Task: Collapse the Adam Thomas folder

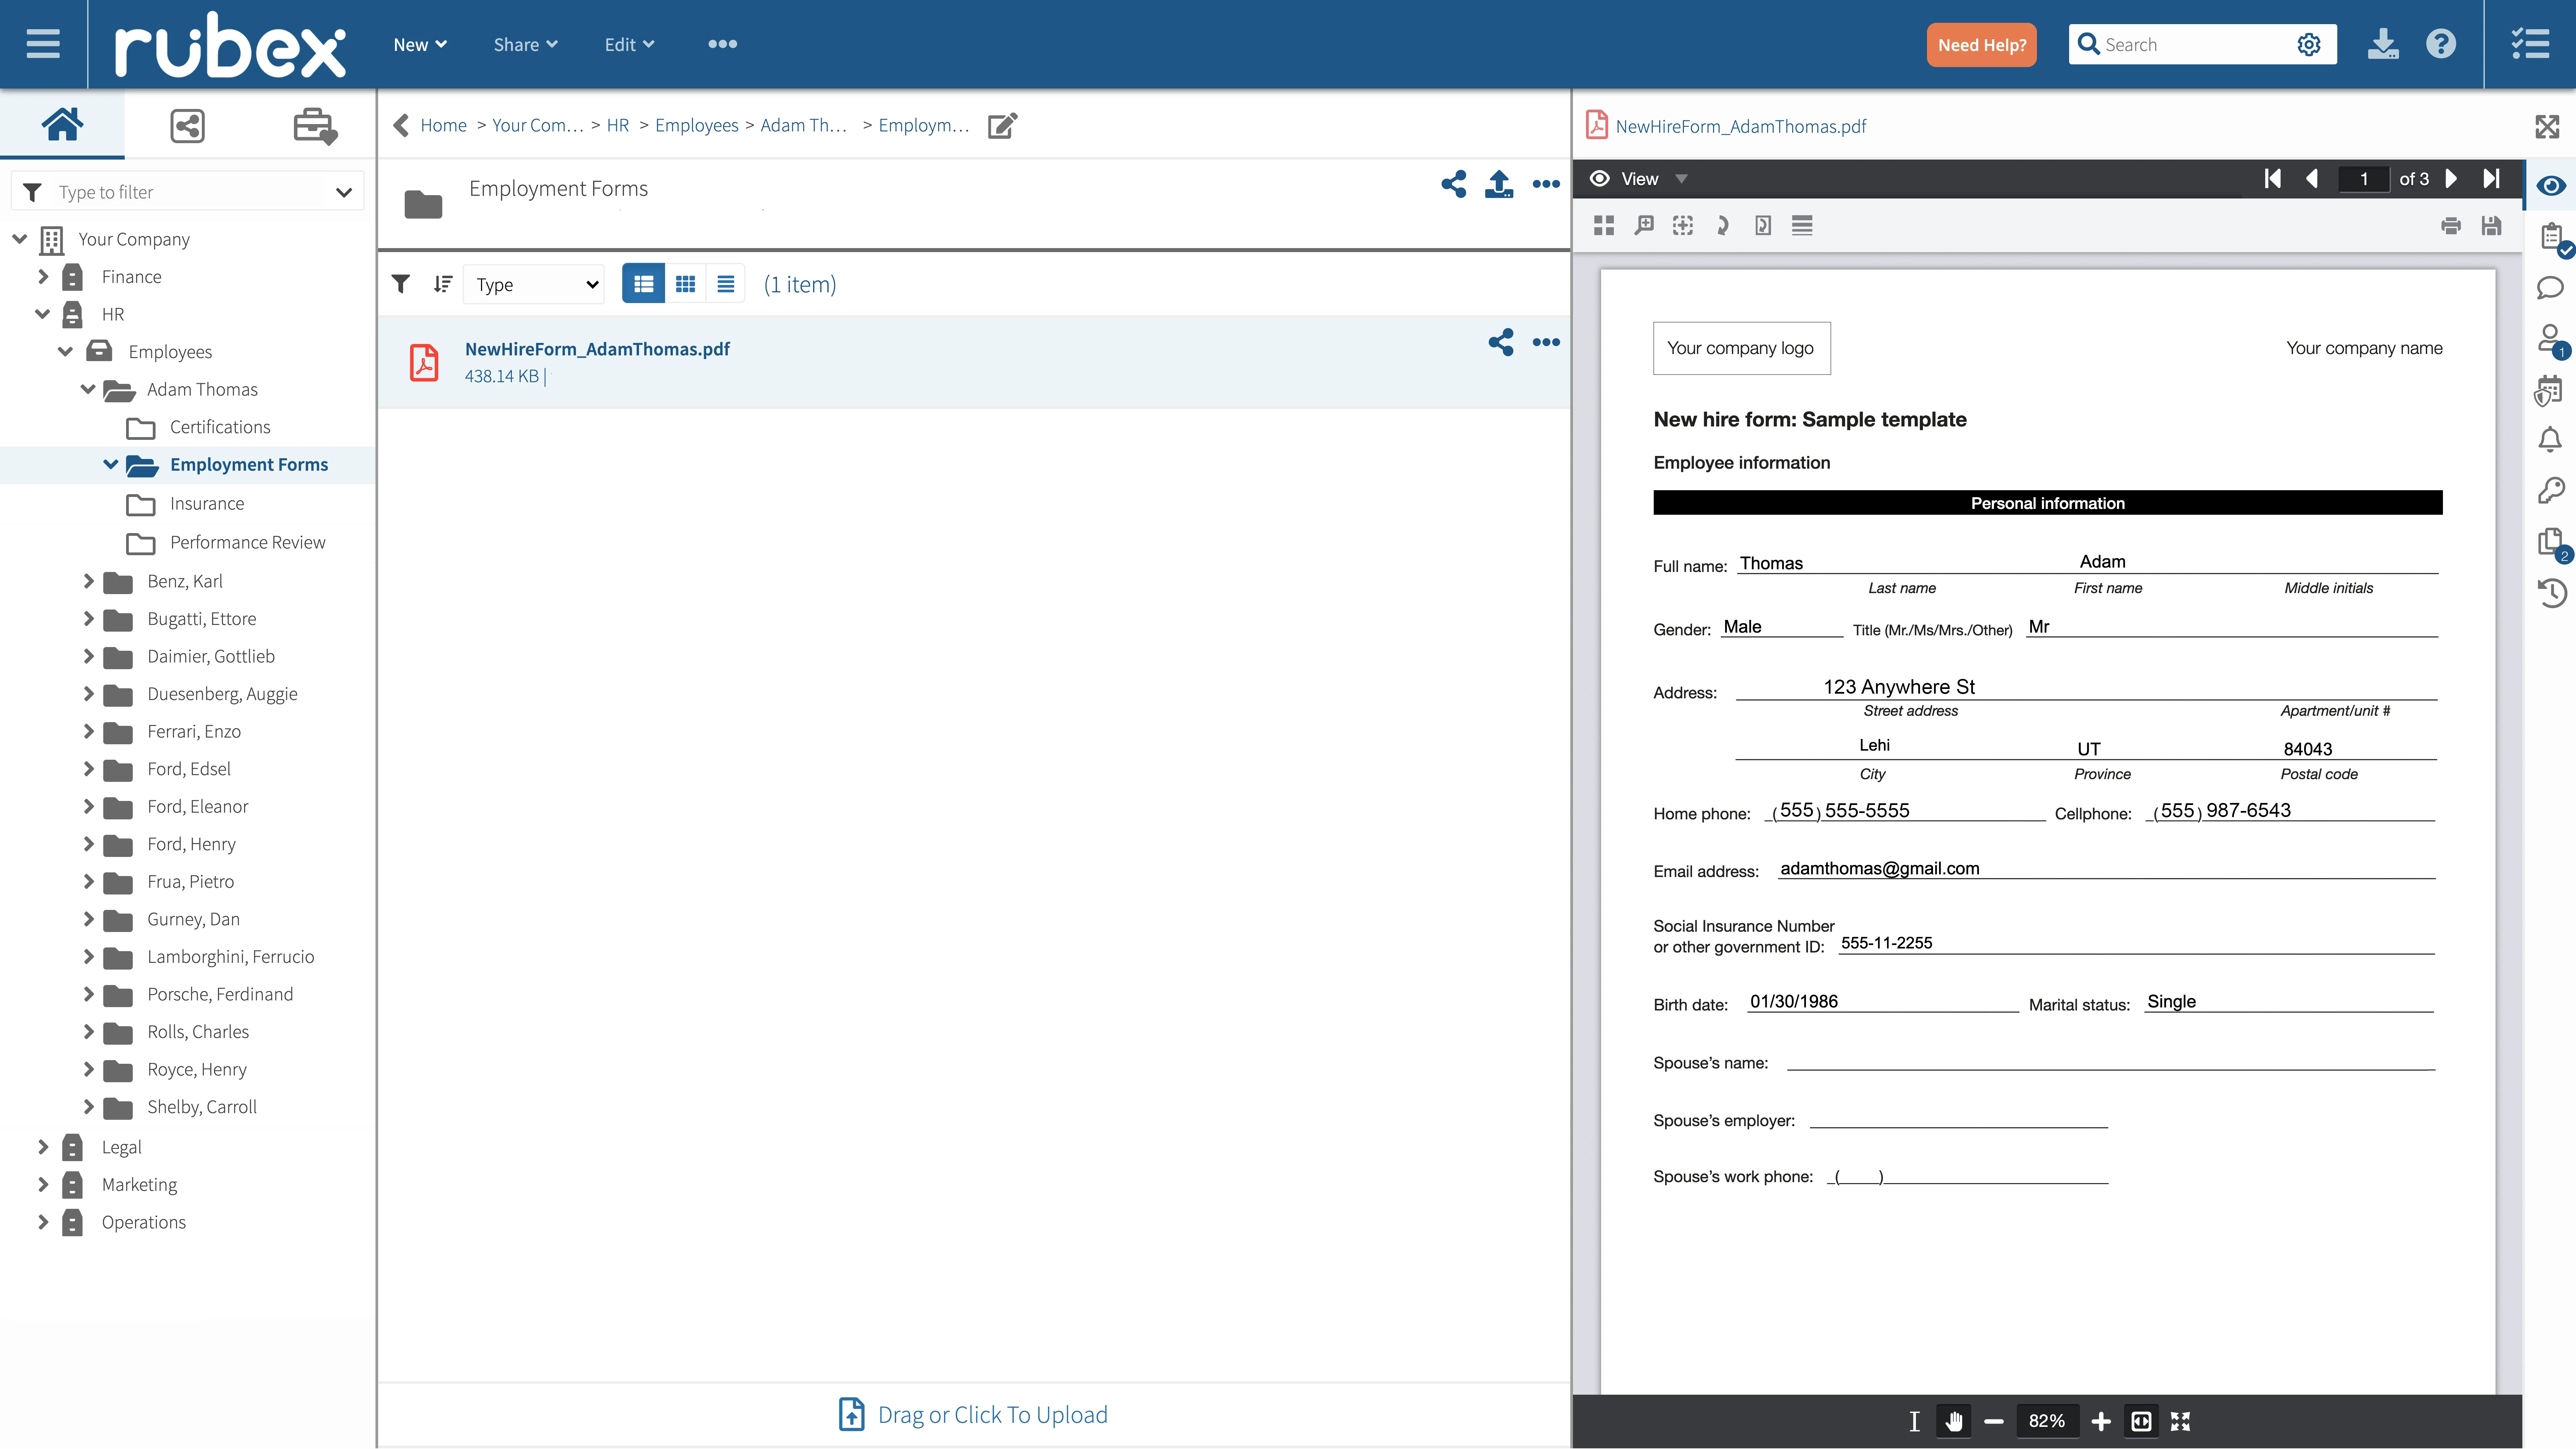Action: click(88, 389)
